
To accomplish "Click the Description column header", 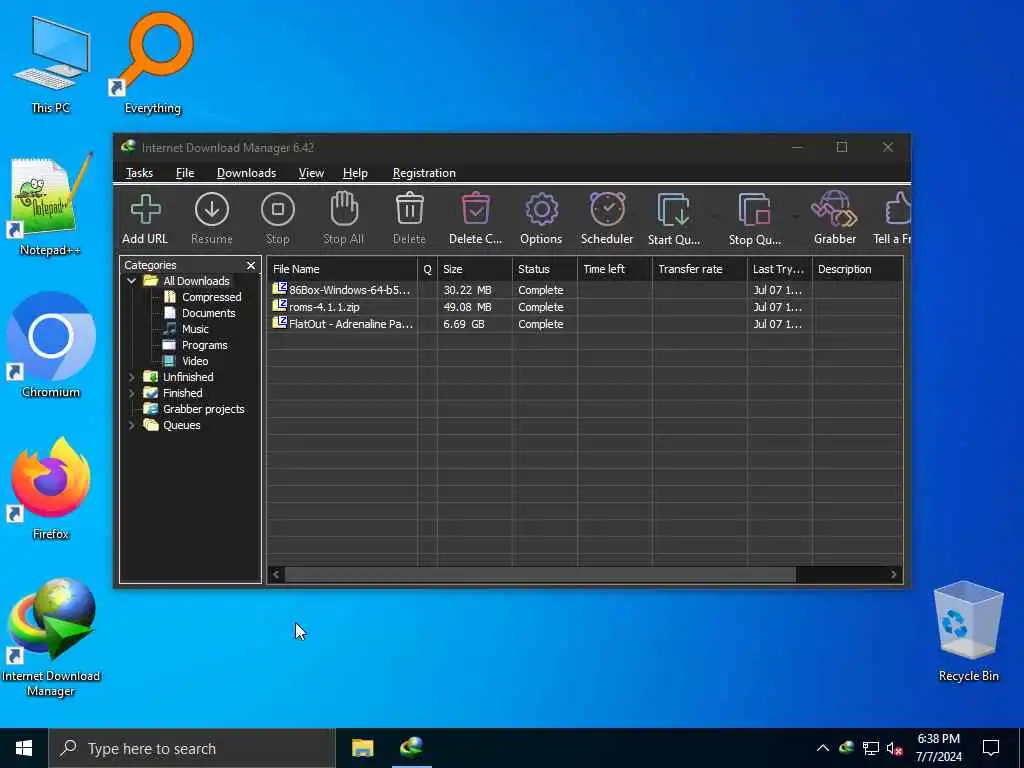I will tap(857, 269).
